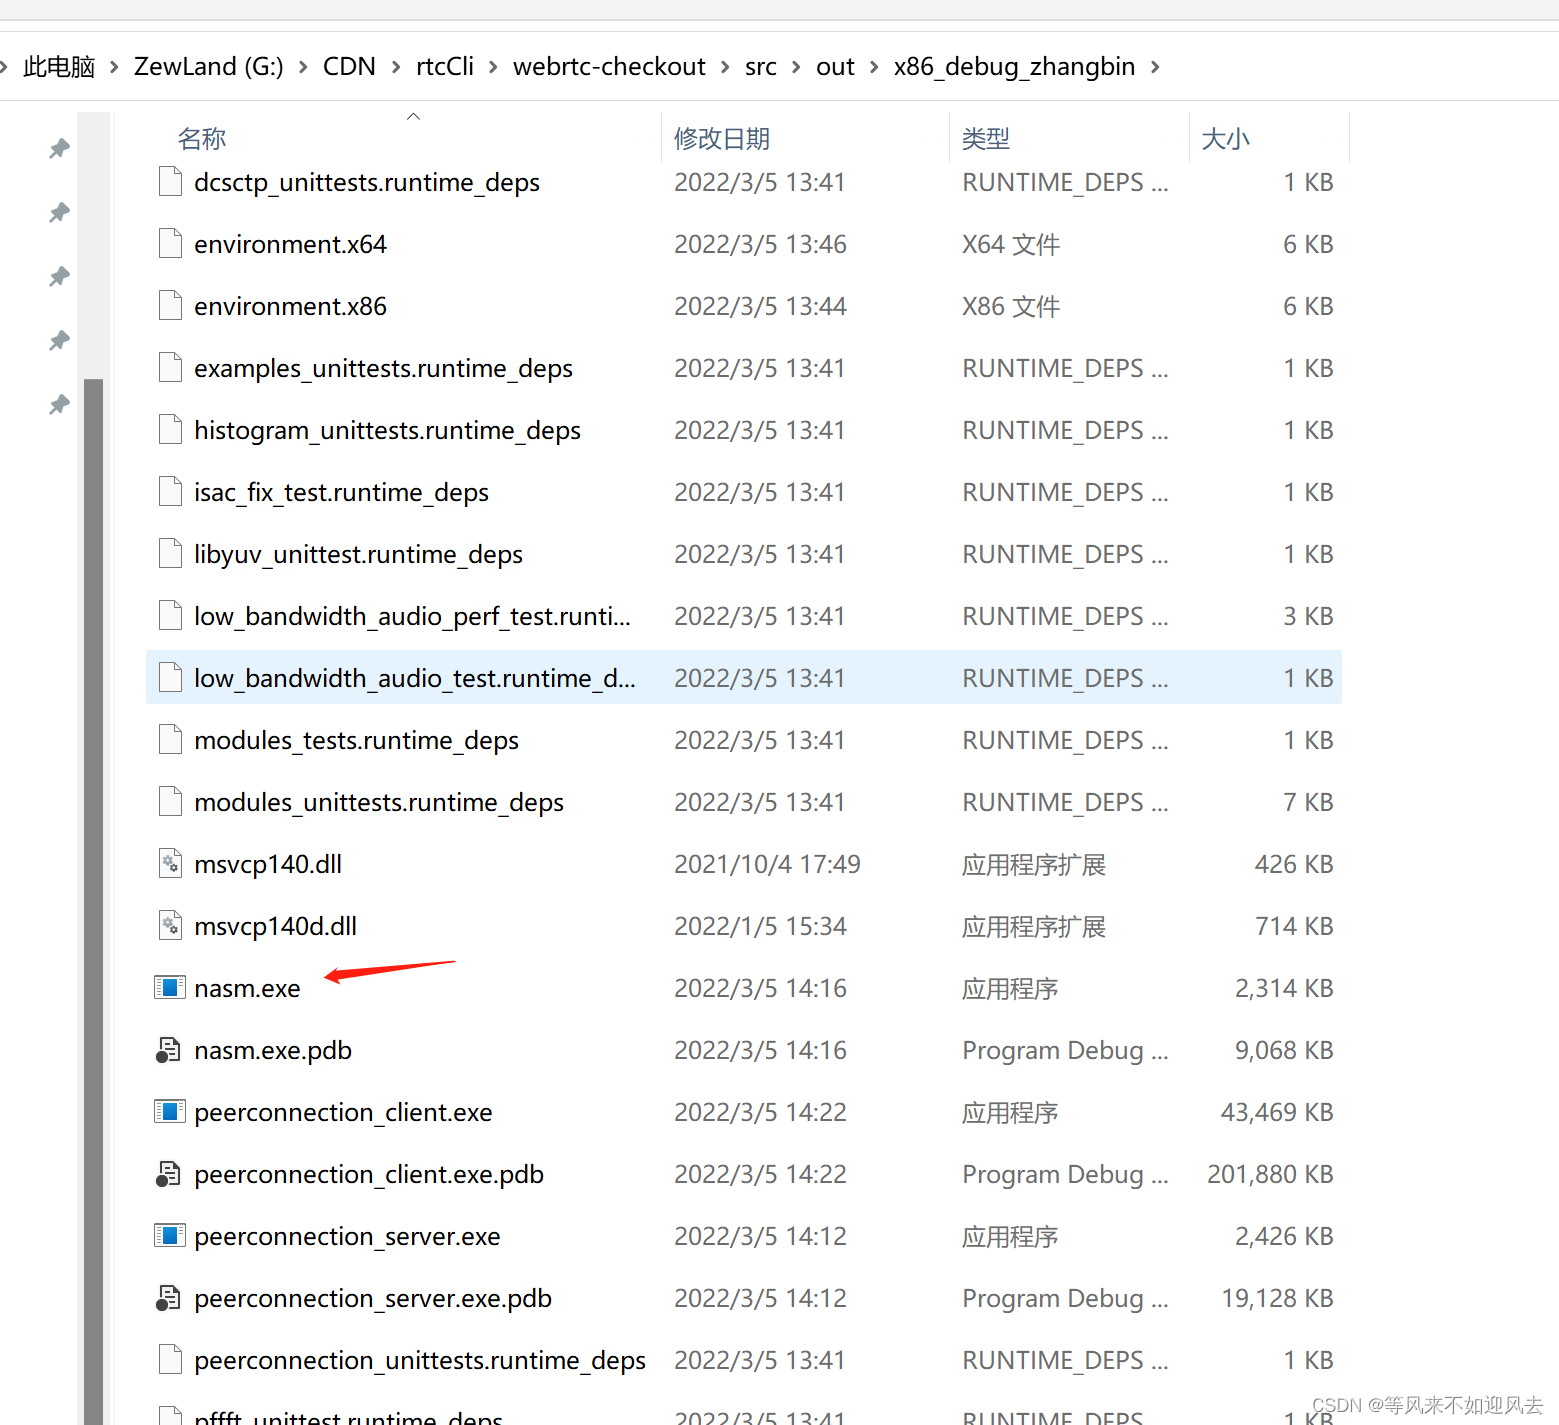Expand the chevron after CDN in breadcrumb

(x=396, y=67)
